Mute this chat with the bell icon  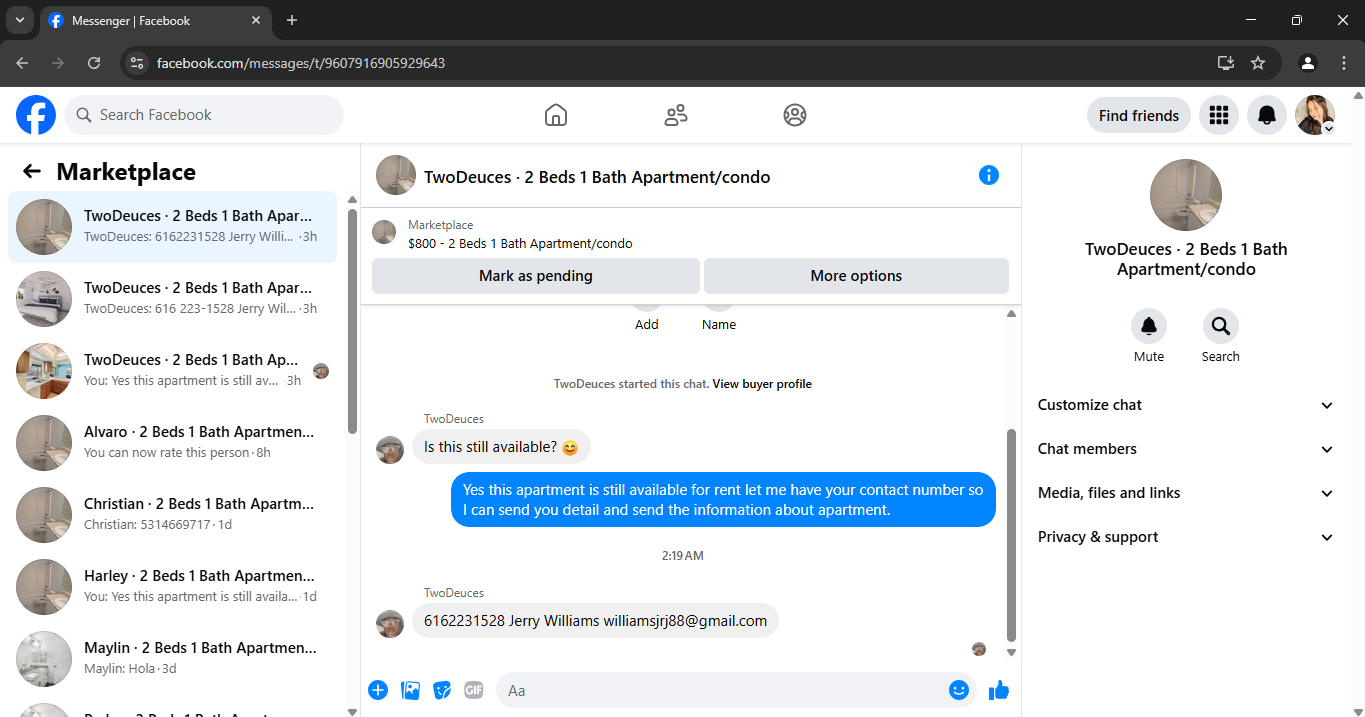click(x=1149, y=326)
